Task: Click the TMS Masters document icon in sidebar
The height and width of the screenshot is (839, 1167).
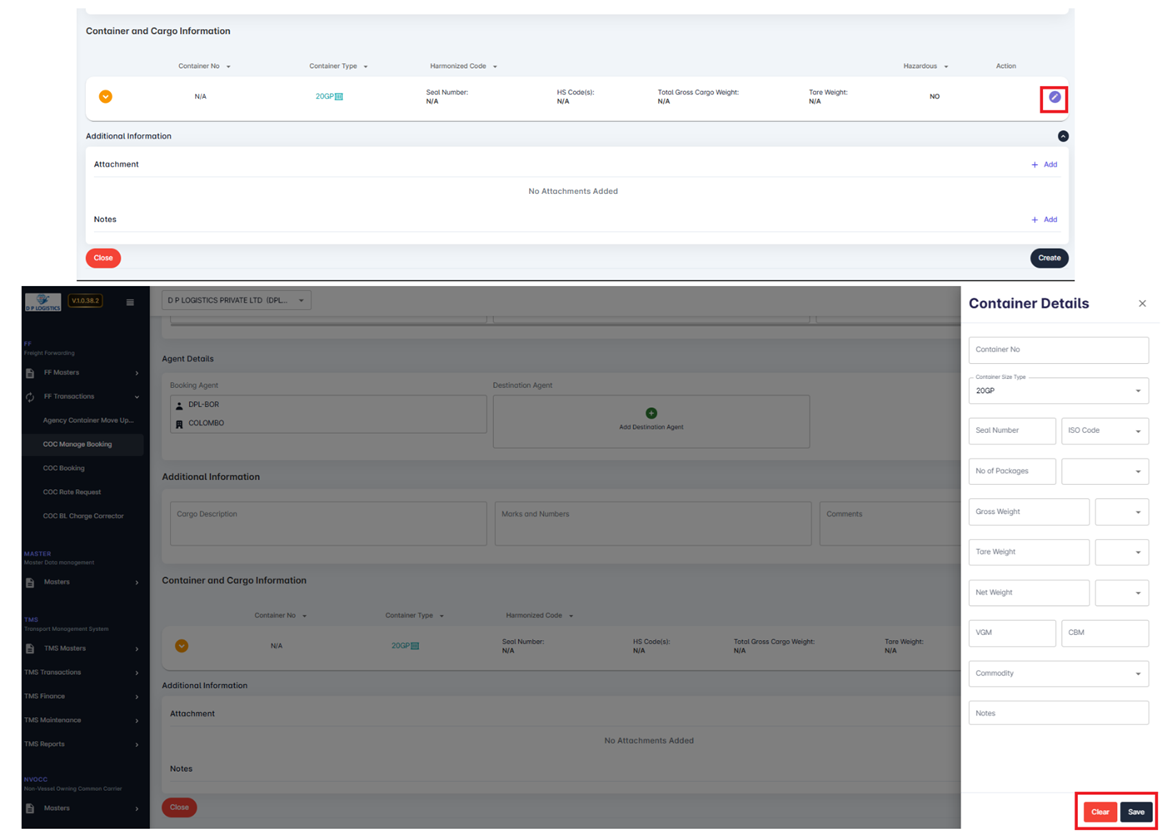Action: [x=30, y=649]
